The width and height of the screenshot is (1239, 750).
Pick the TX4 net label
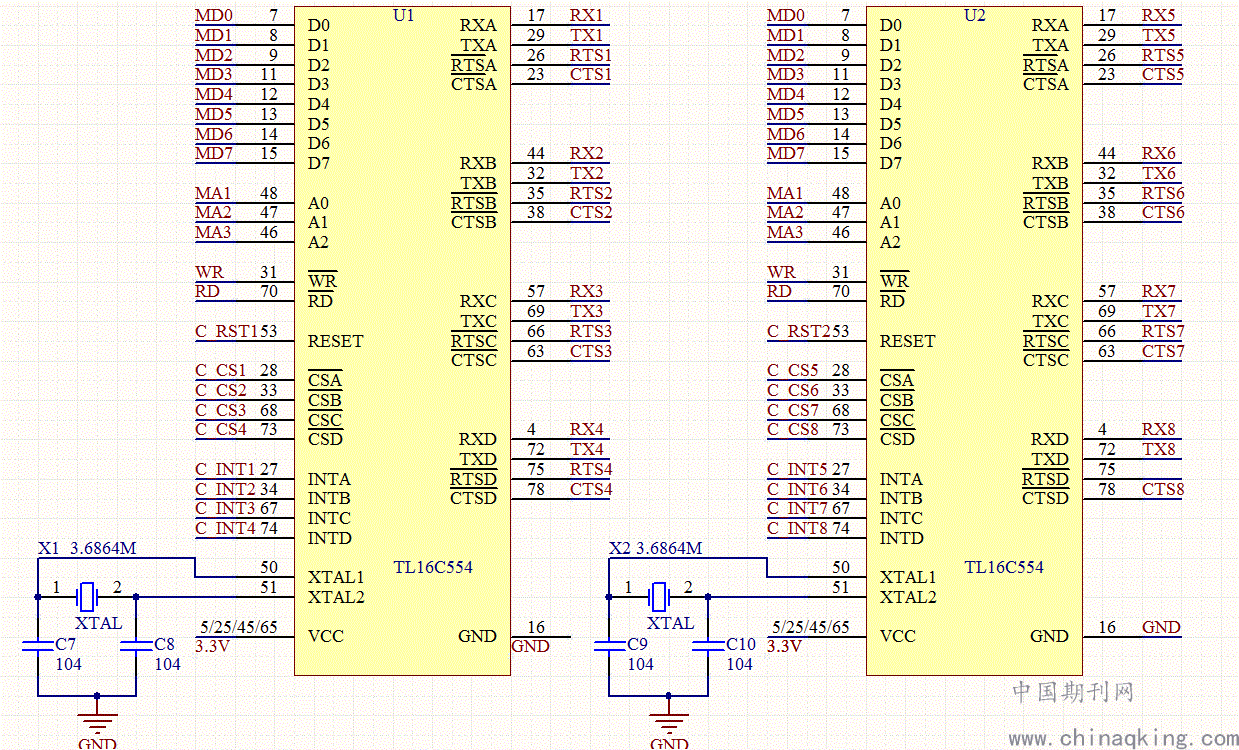coord(587,449)
